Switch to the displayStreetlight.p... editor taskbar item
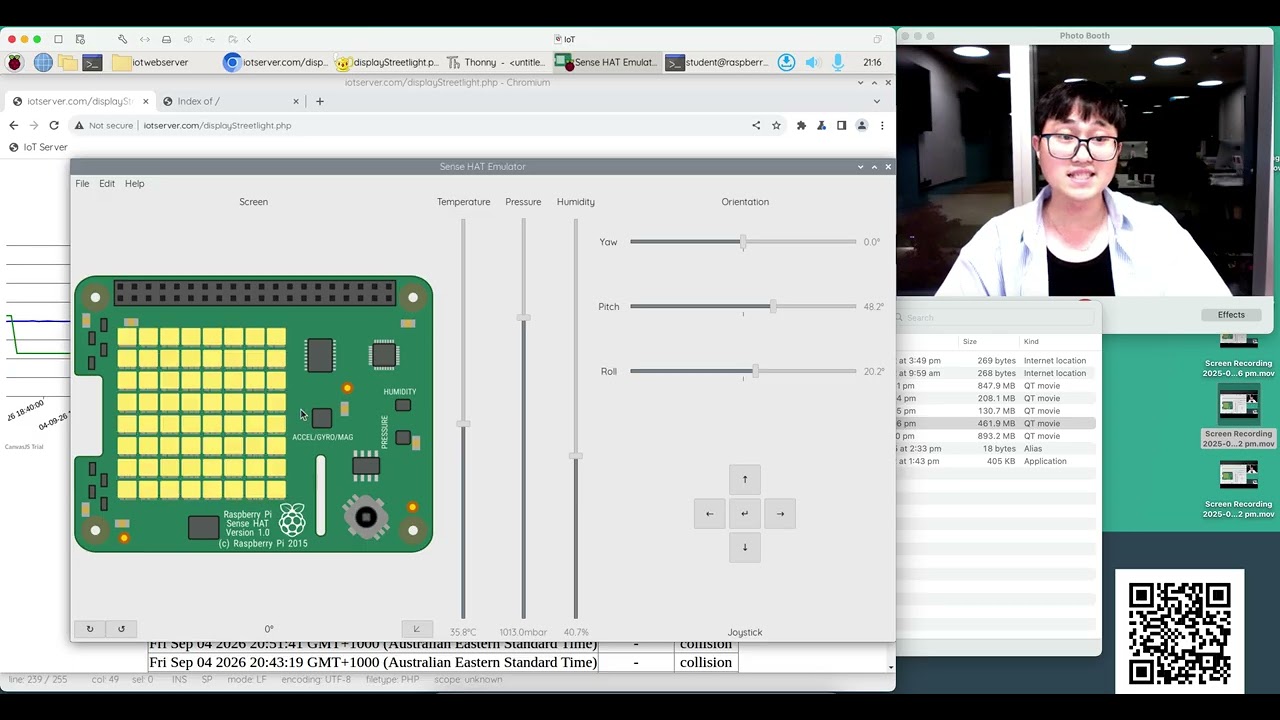Image resolution: width=1280 pixels, height=720 pixels. pyautogui.click(x=387, y=62)
